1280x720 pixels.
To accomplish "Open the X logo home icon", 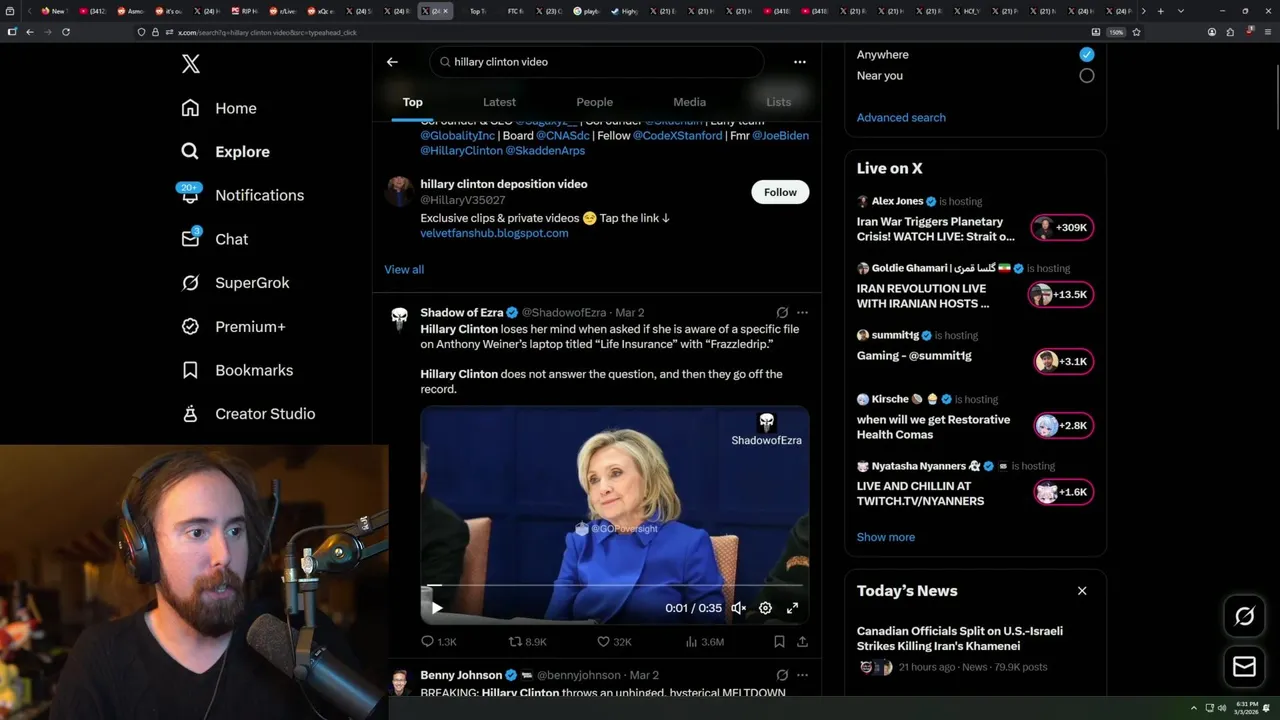I will (x=191, y=64).
